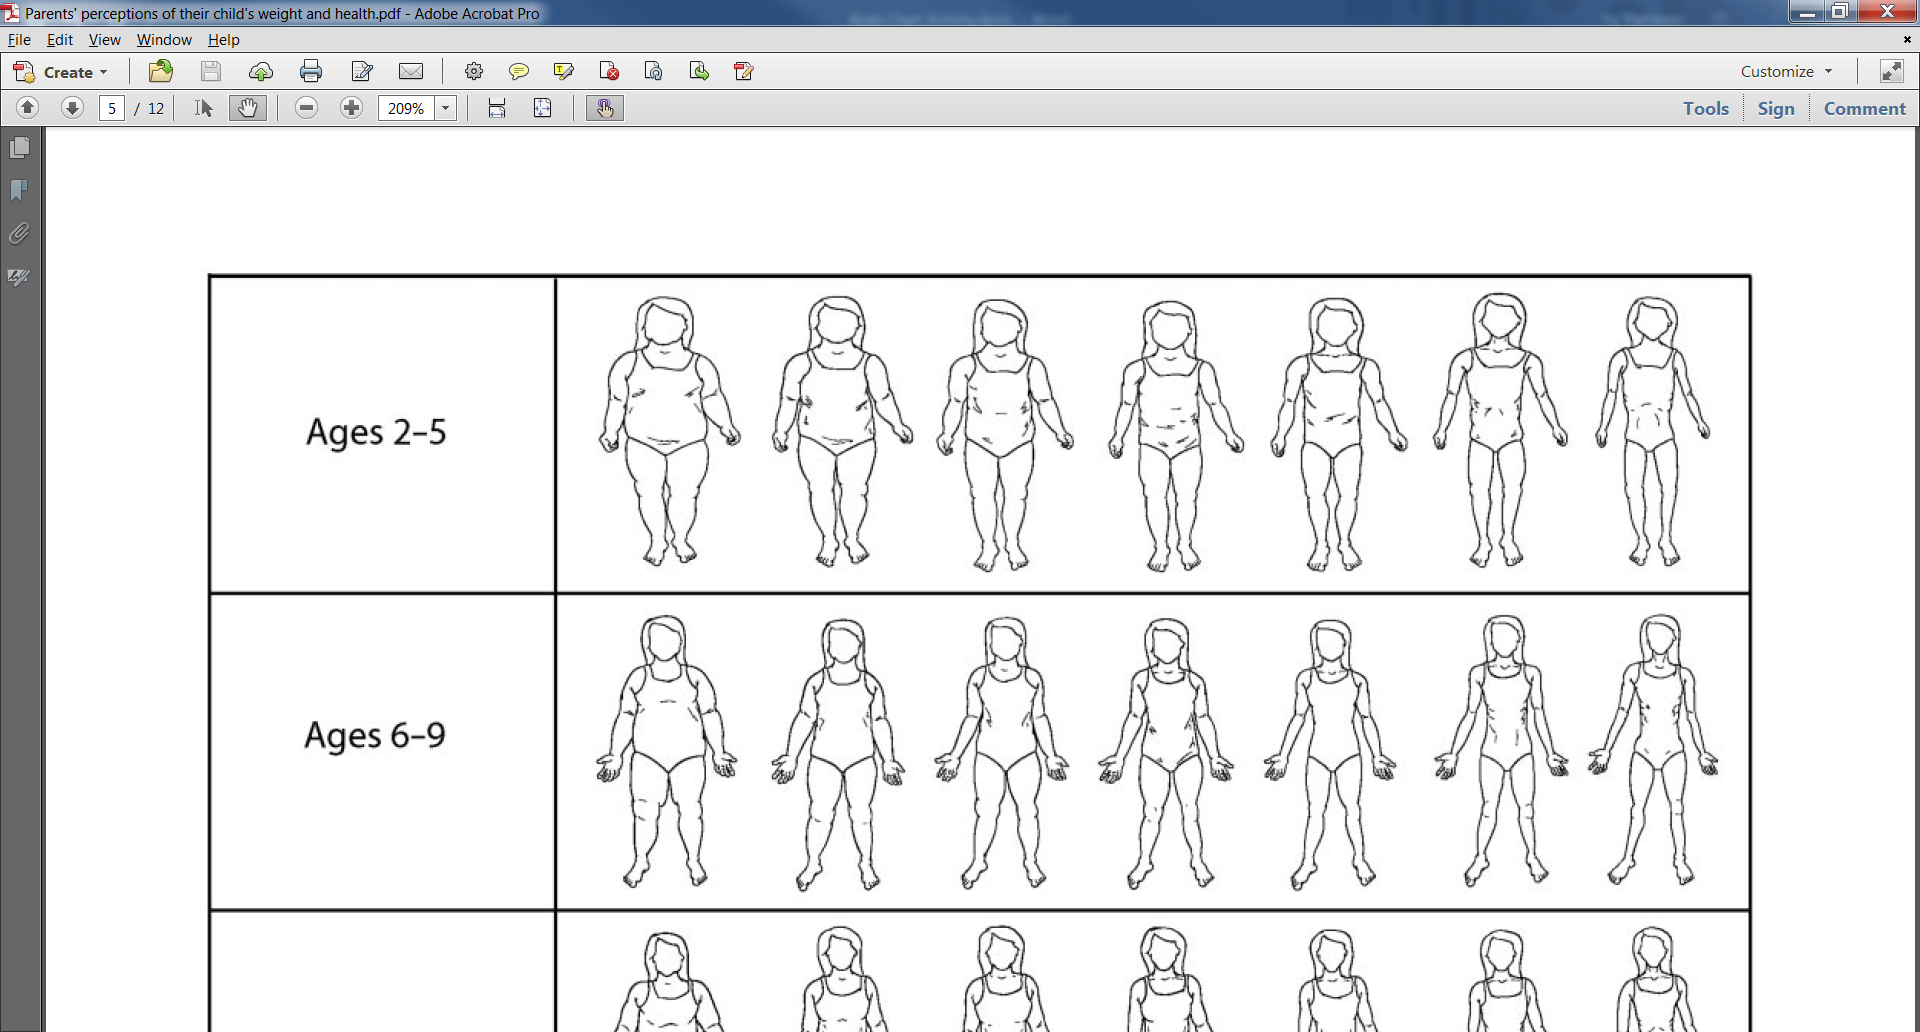Click the Extract Pages icon

(699, 72)
